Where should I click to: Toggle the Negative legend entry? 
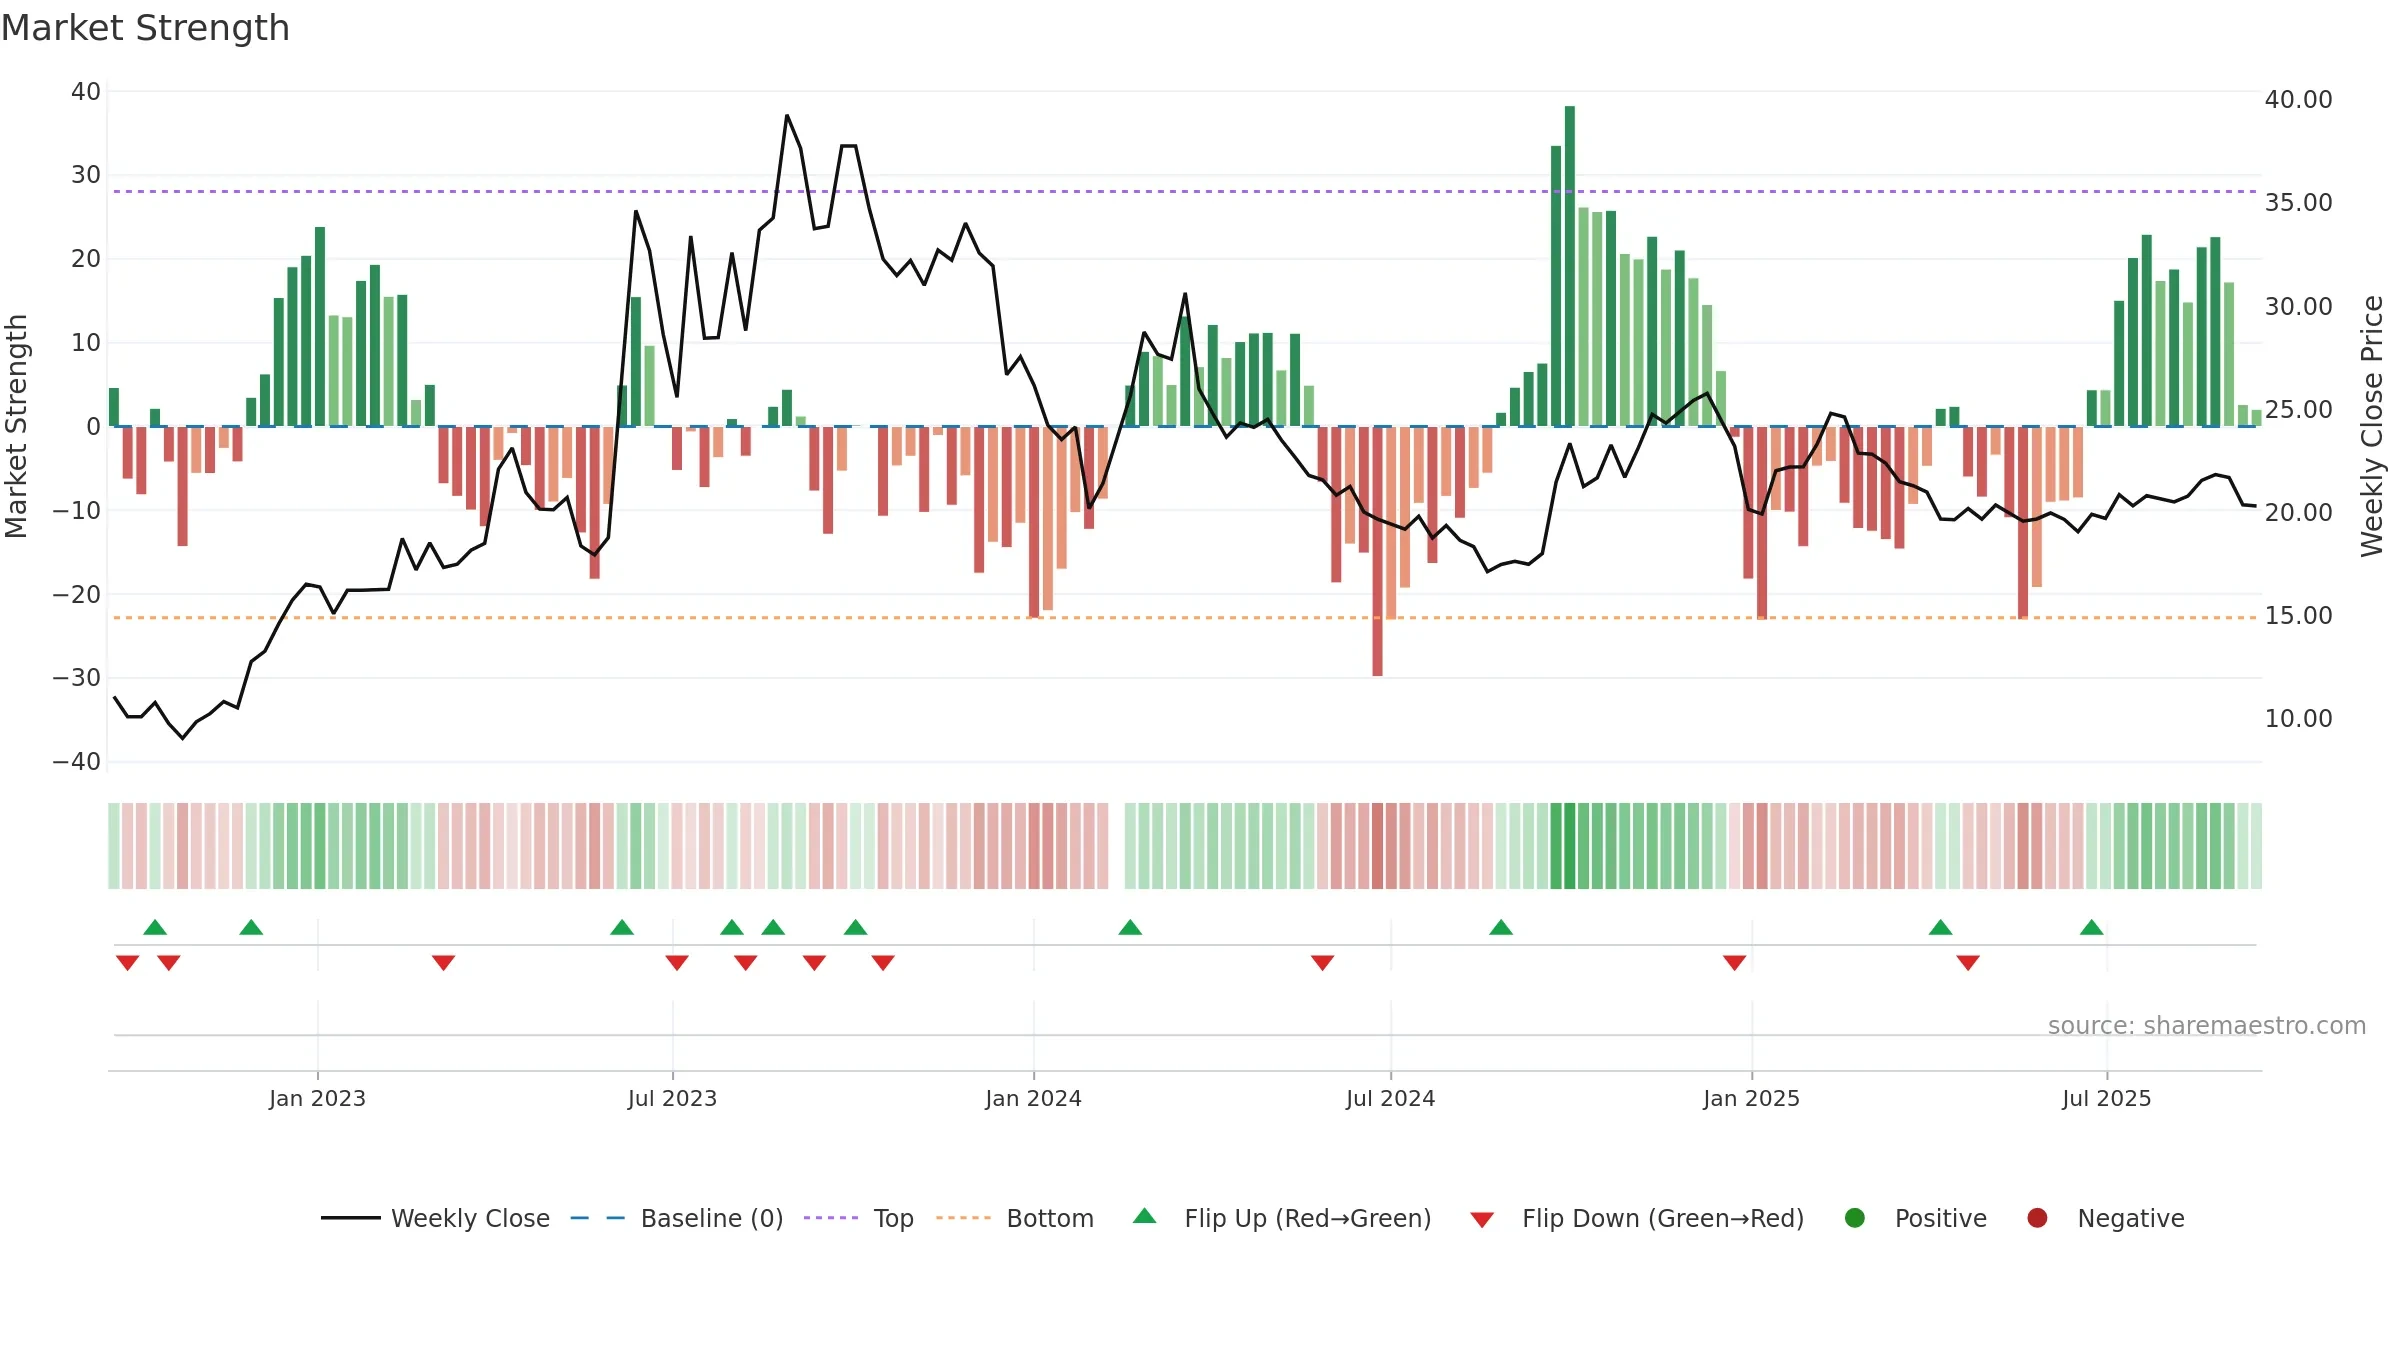point(2105,1218)
